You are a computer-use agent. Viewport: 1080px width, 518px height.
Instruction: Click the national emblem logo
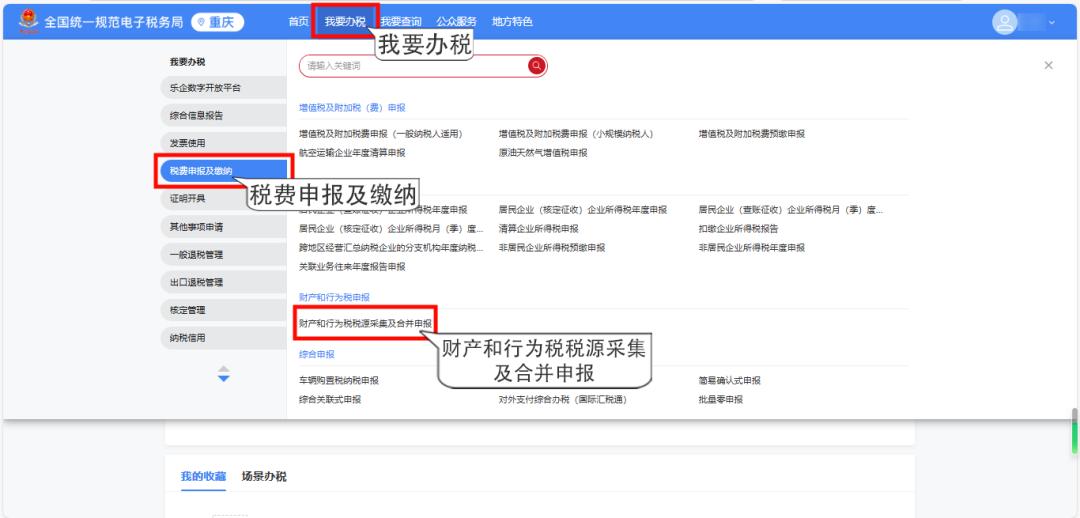click(29, 22)
